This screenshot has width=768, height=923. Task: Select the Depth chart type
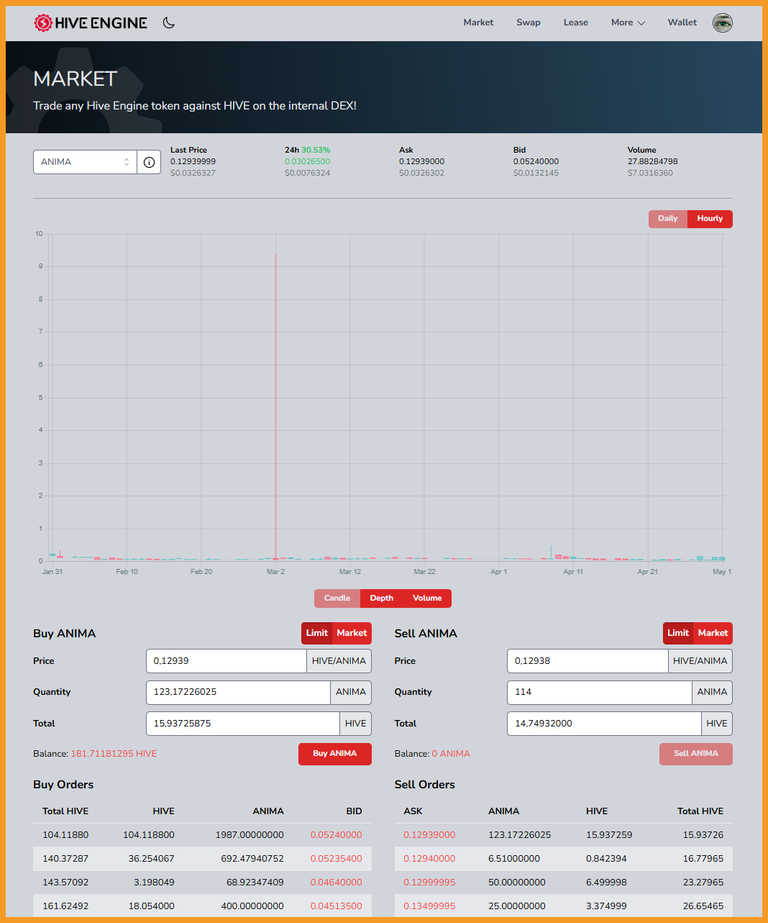(381, 598)
